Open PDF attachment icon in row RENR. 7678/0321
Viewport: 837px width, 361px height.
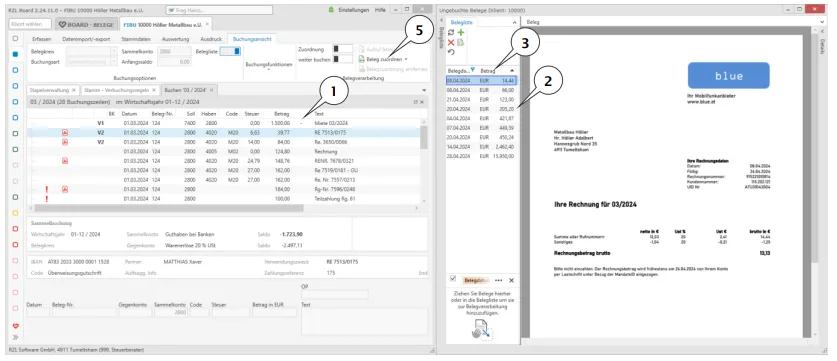click(x=65, y=161)
